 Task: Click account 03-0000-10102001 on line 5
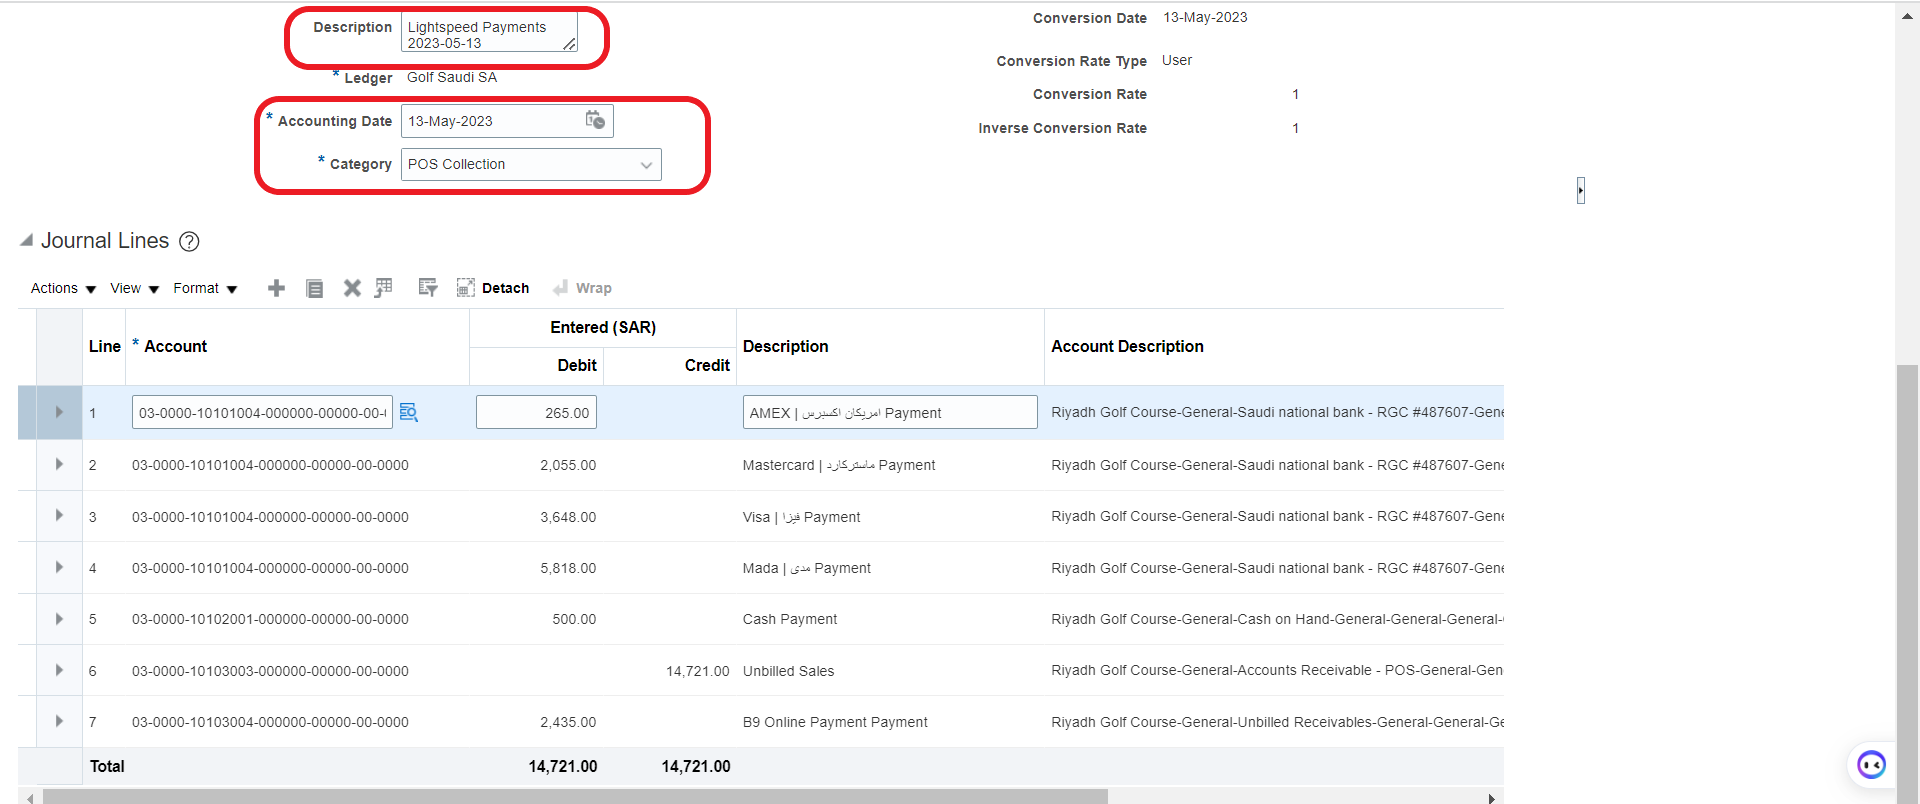click(x=270, y=619)
